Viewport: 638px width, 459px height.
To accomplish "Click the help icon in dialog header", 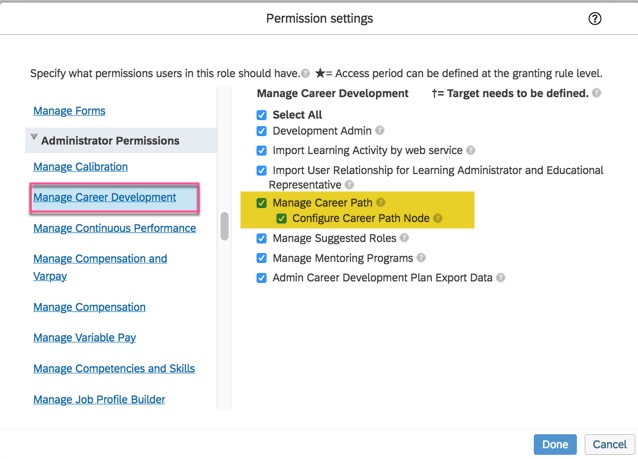I will coord(595,19).
